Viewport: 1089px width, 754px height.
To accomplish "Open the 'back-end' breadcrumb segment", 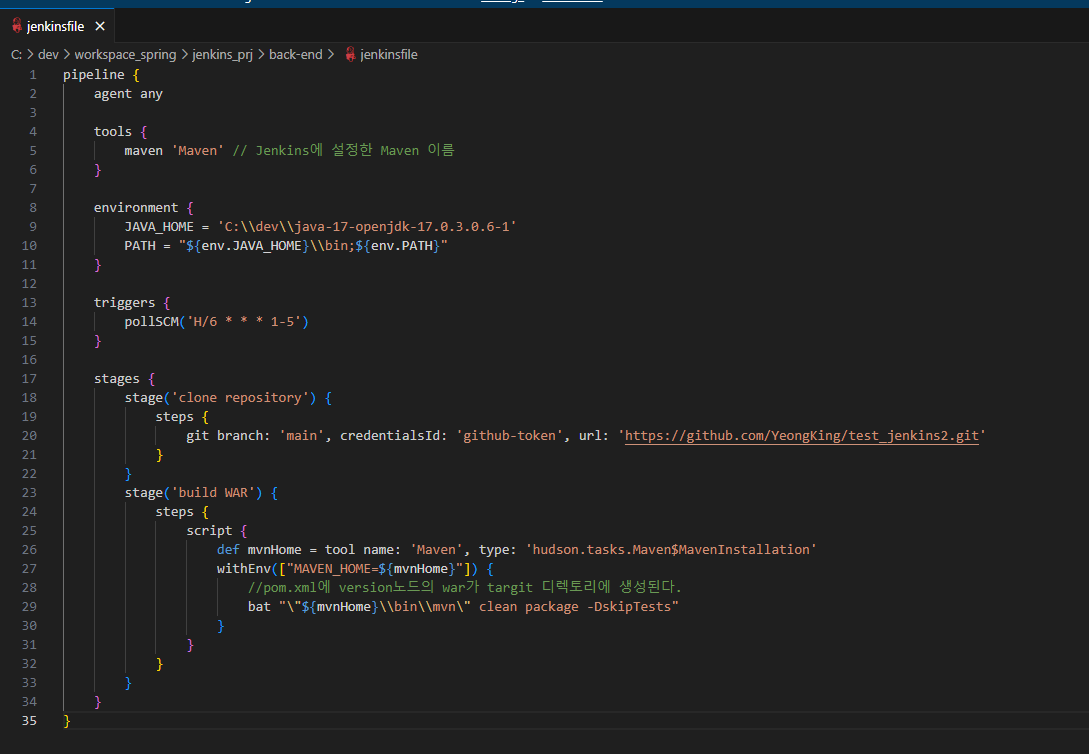I will click(296, 54).
